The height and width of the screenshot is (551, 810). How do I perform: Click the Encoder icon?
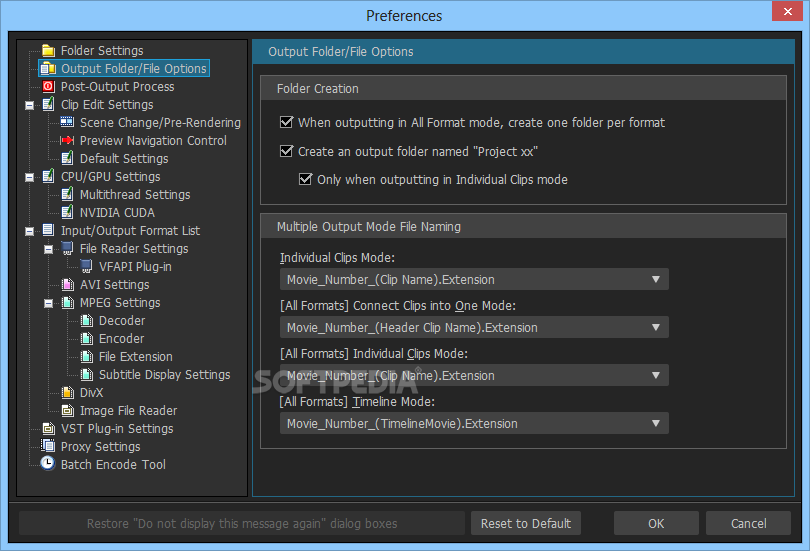87,339
